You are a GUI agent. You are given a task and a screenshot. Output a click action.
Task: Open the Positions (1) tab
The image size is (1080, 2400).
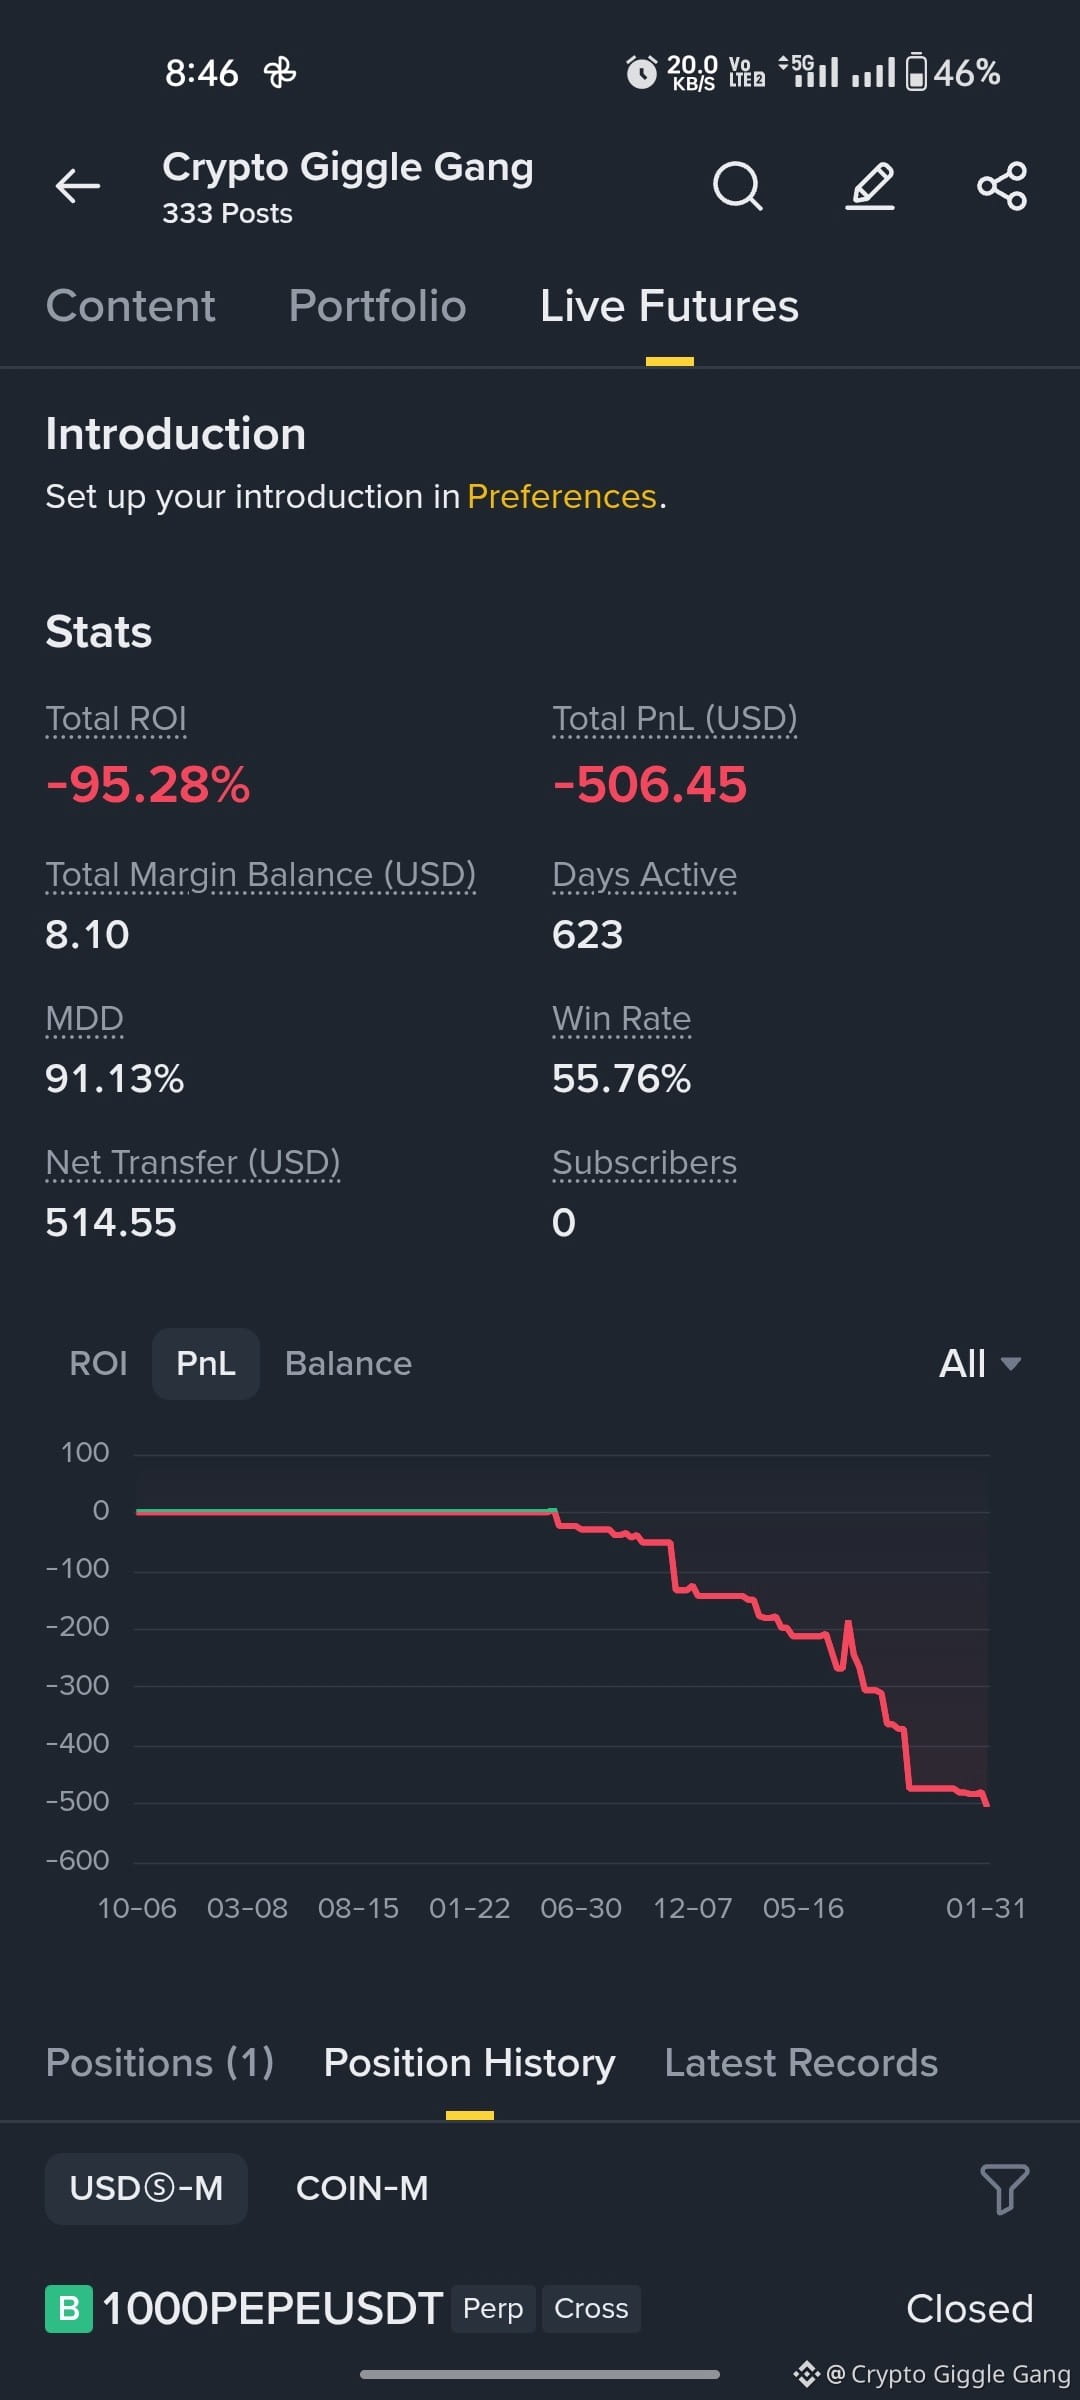tap(160, 2062)
